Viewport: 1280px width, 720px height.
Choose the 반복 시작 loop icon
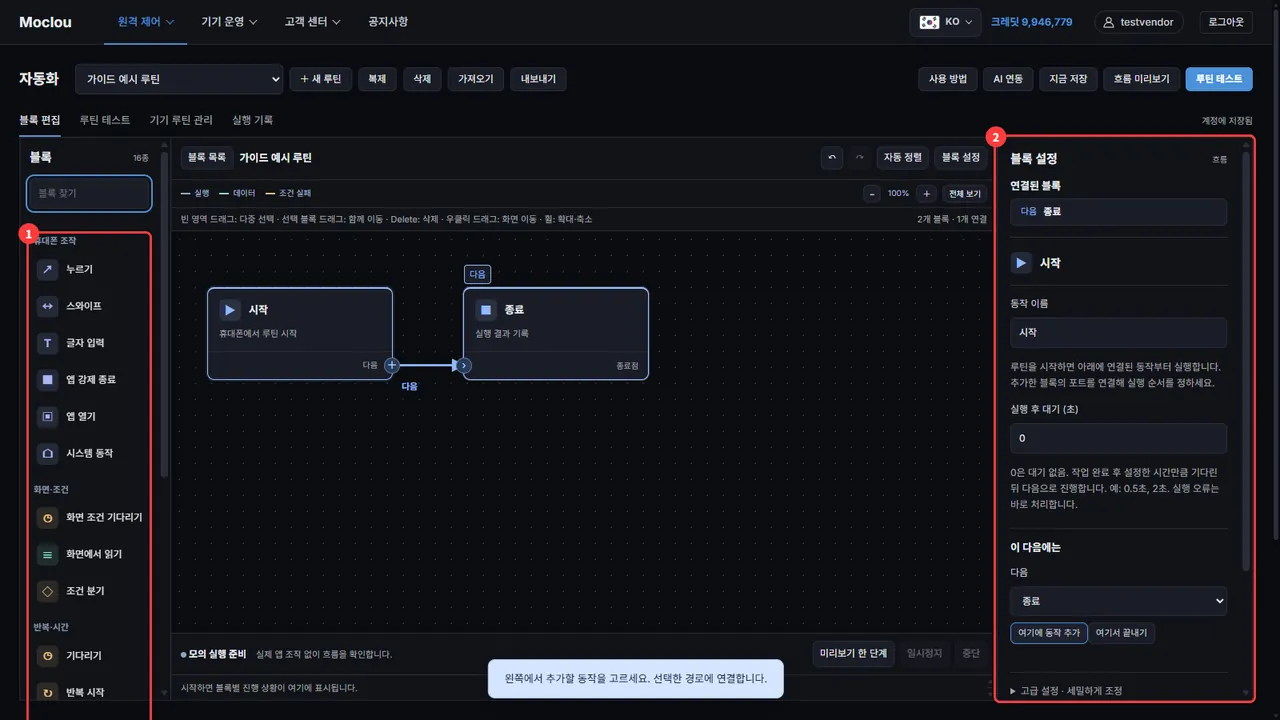pos(47,692)
